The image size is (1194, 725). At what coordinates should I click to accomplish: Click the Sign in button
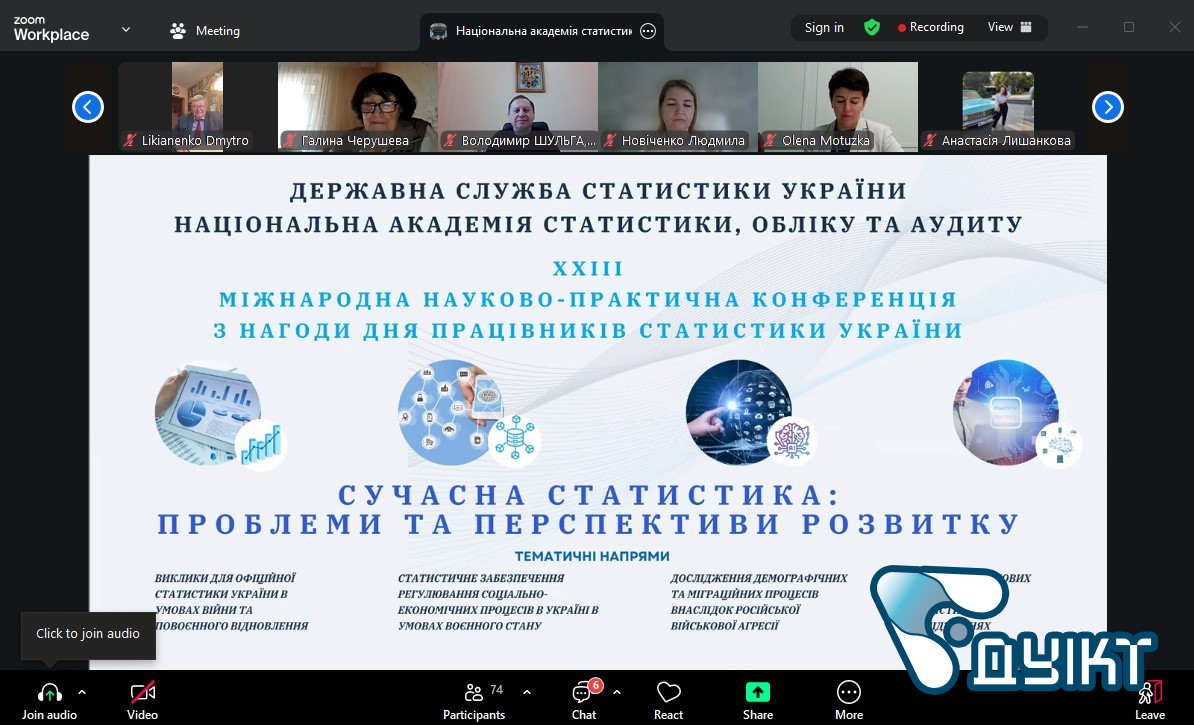824,28
